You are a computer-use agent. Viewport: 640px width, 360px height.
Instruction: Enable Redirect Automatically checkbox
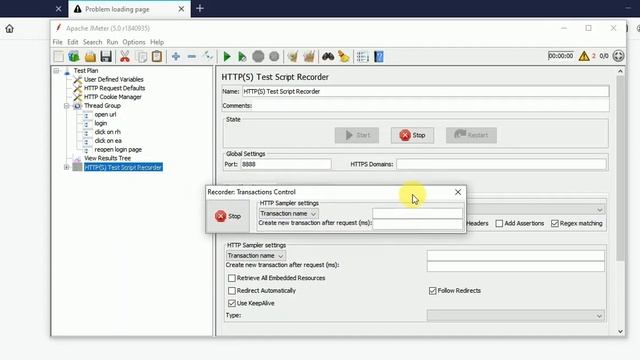(232, 291)
